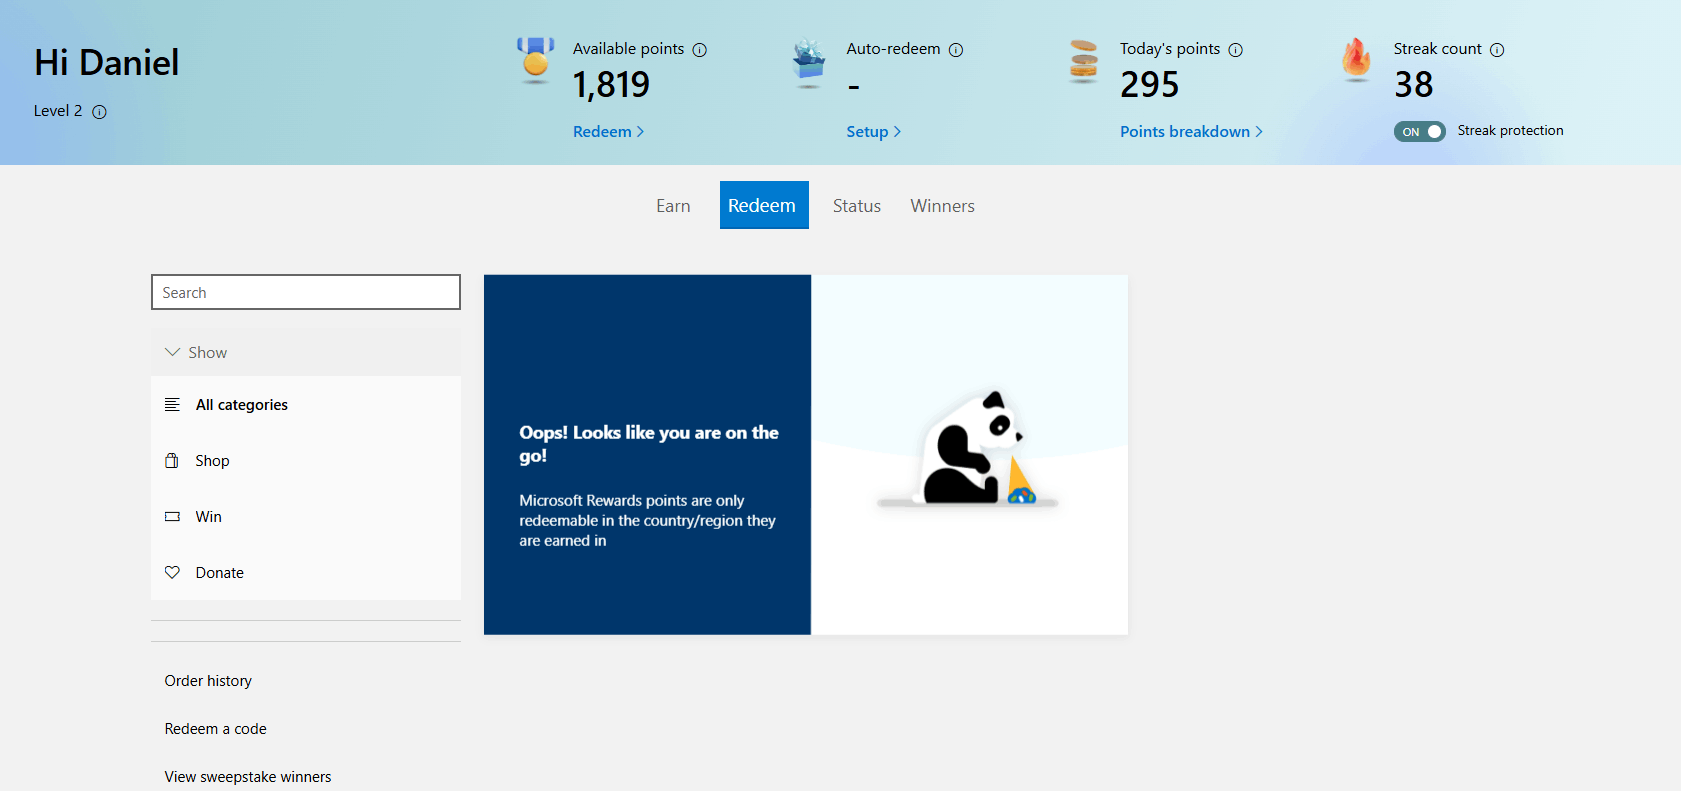1681x791 pixels.
Task: Go to the Winners tab
Action: (942, 205)
